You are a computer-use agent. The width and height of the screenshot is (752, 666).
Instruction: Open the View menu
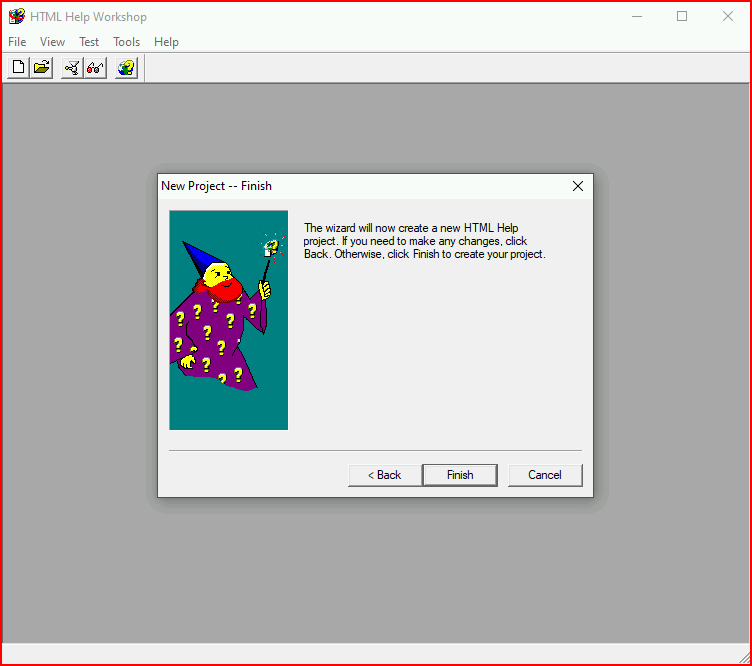[x=52, y=42]
